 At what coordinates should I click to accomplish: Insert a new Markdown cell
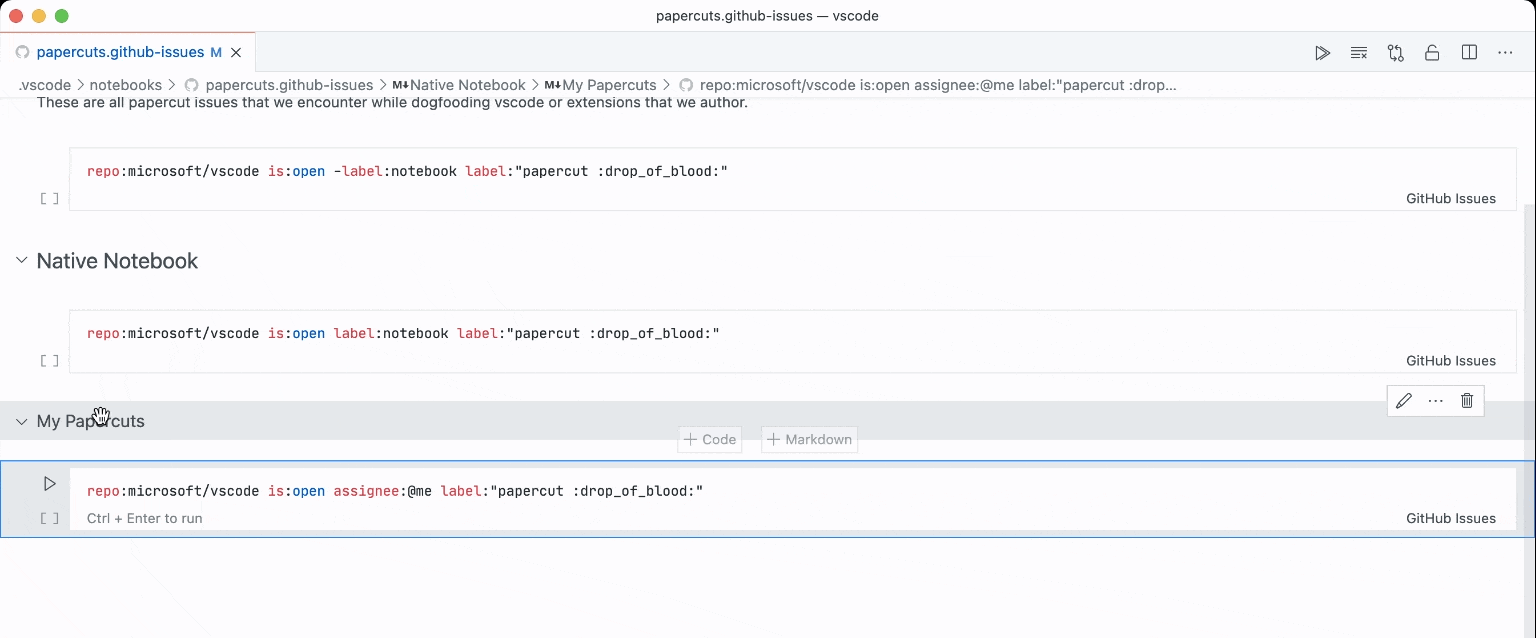point(809,439)
